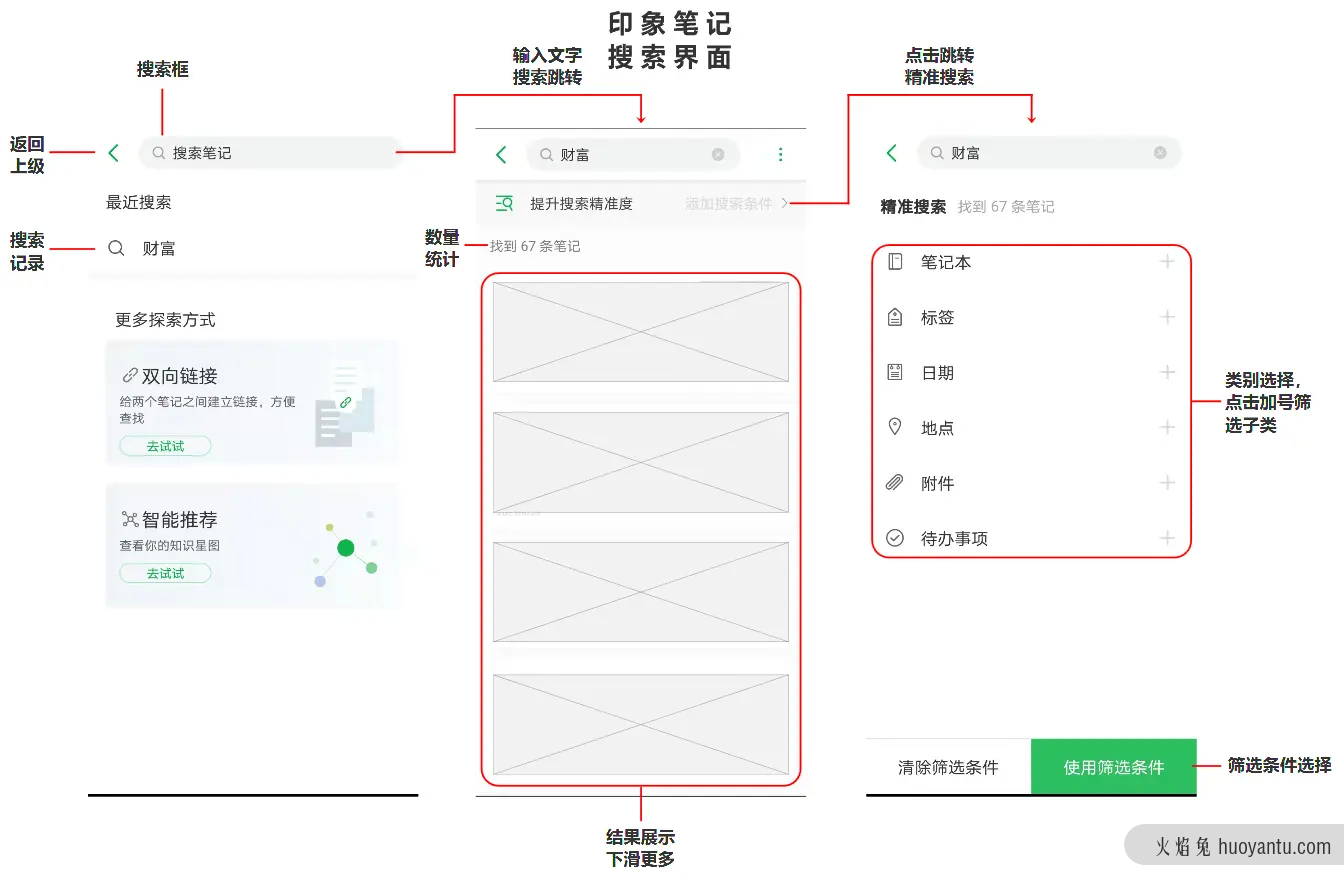Expand 待办事项 filter with plus sign
1344x880 pixels.
point(1166,538)
